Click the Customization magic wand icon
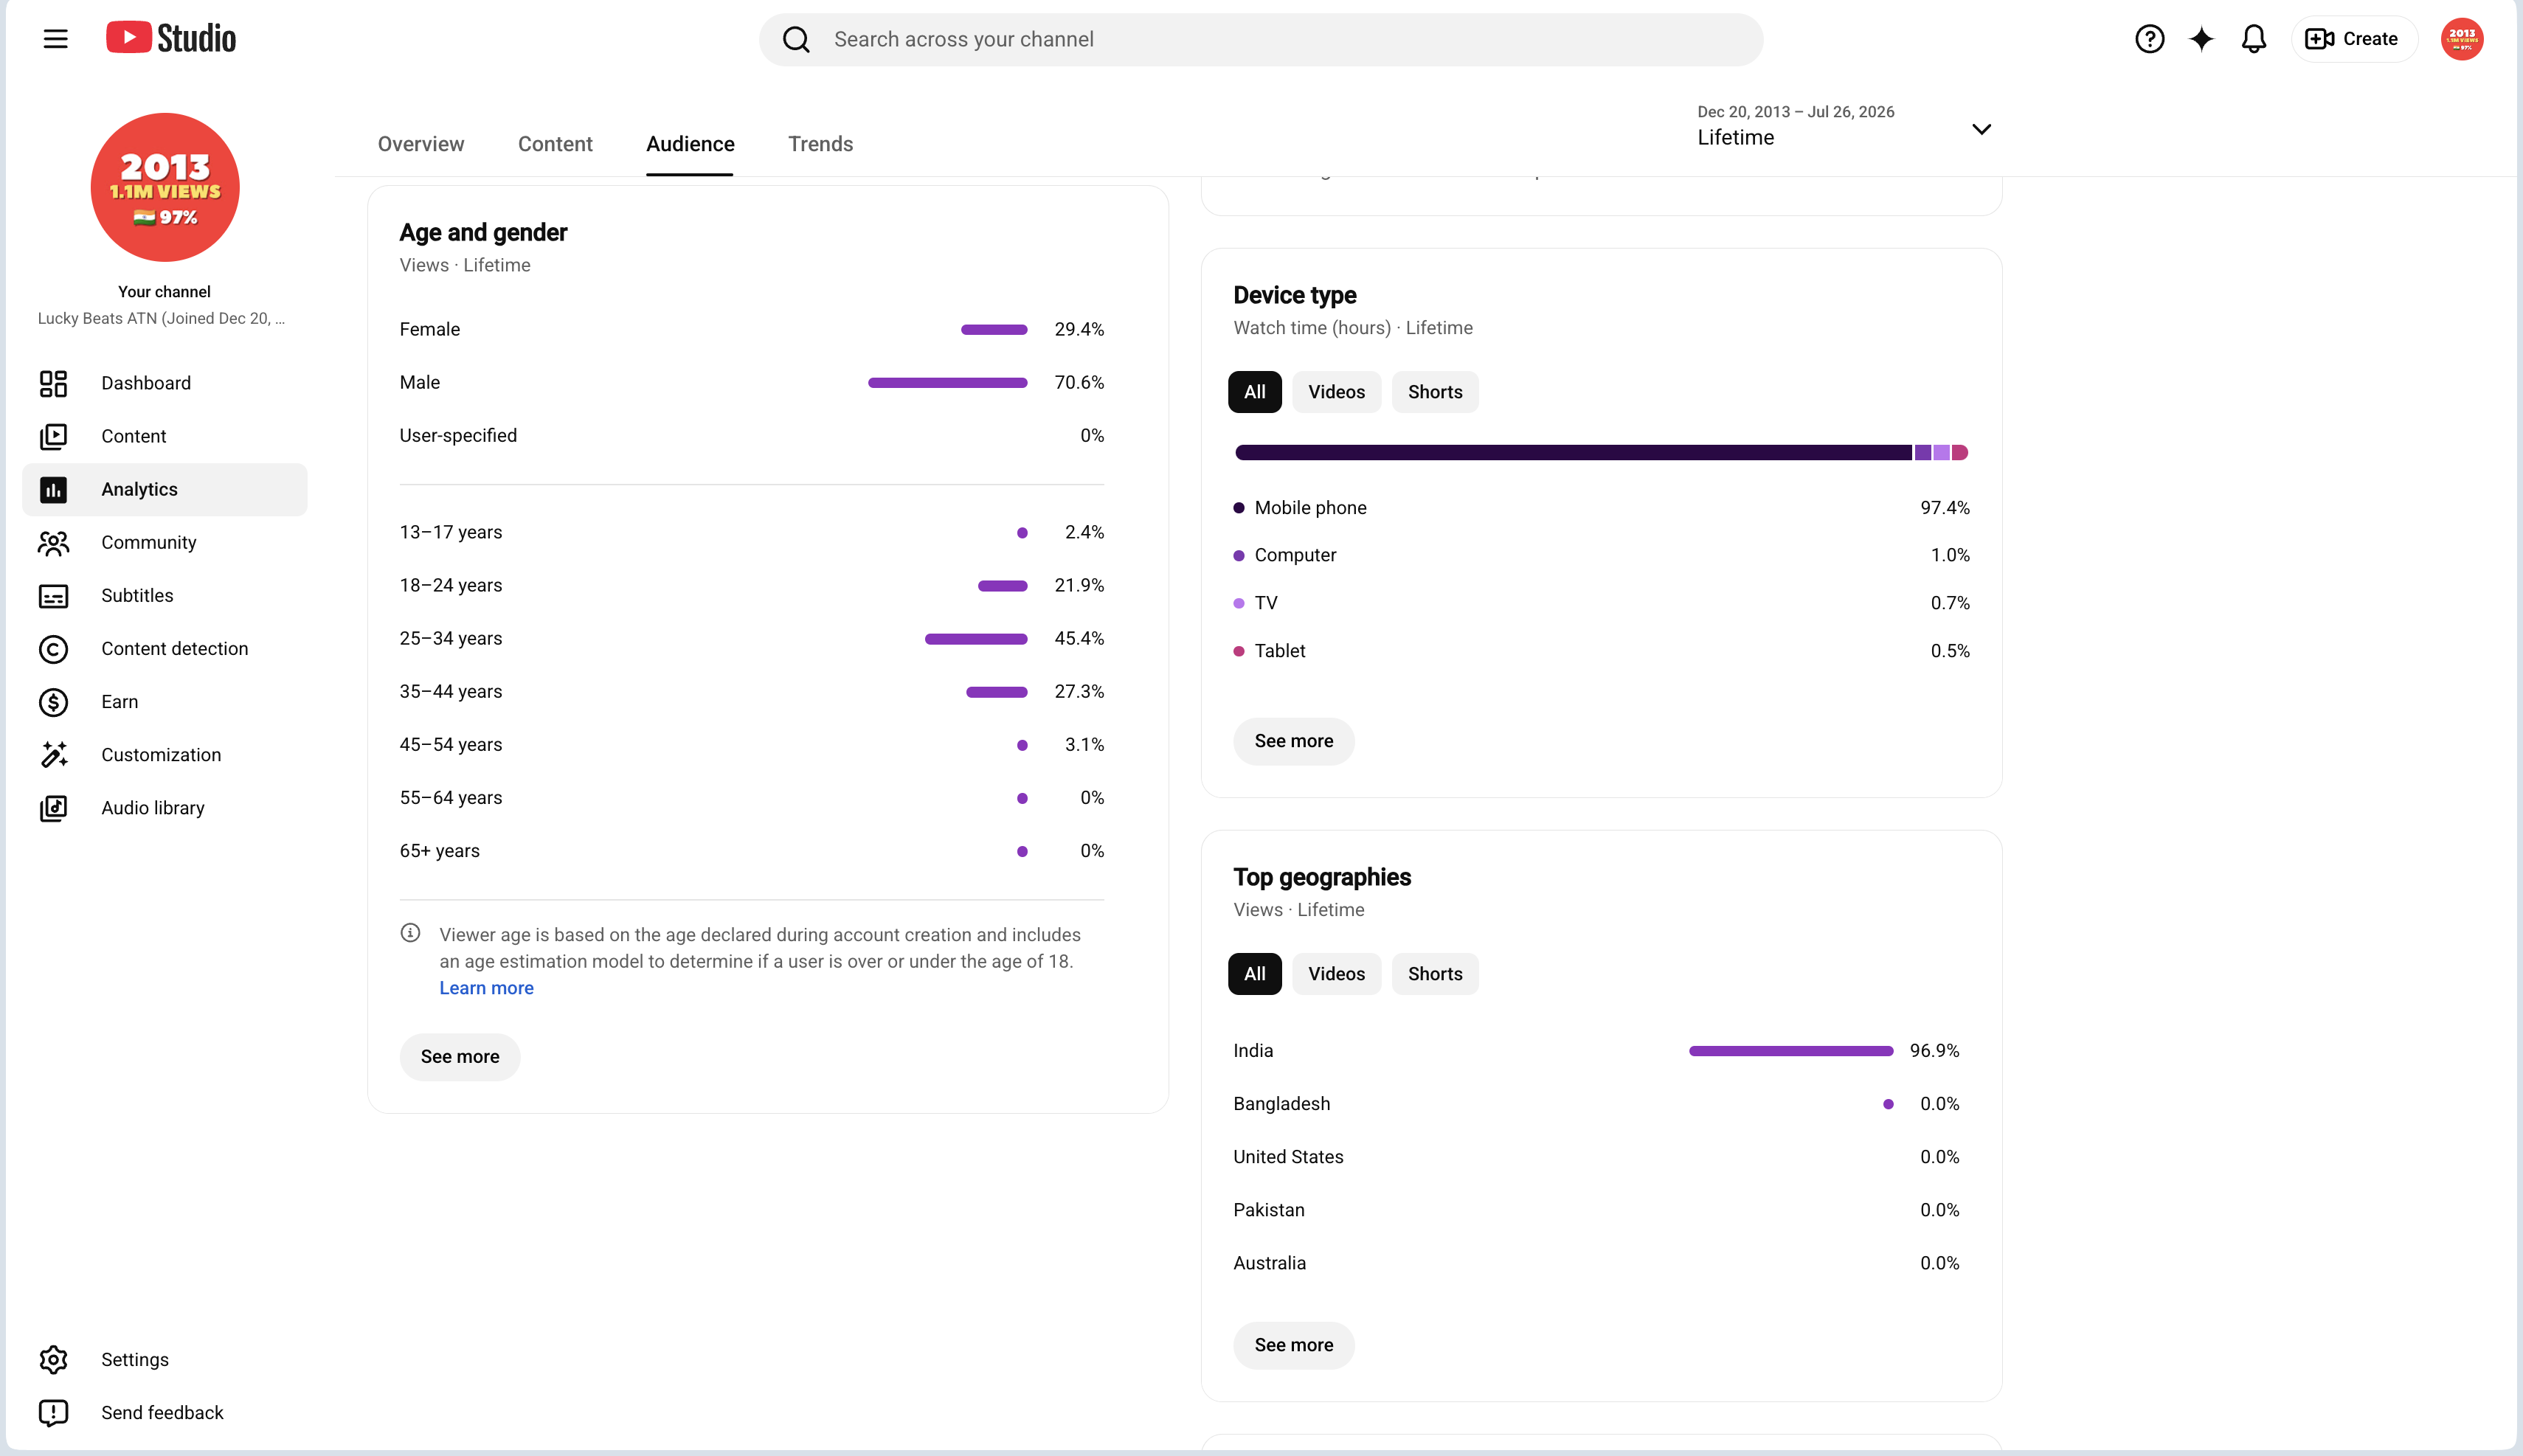Image resolution: width=2523 pixels, height=1456 pixels. coord(53,754)
